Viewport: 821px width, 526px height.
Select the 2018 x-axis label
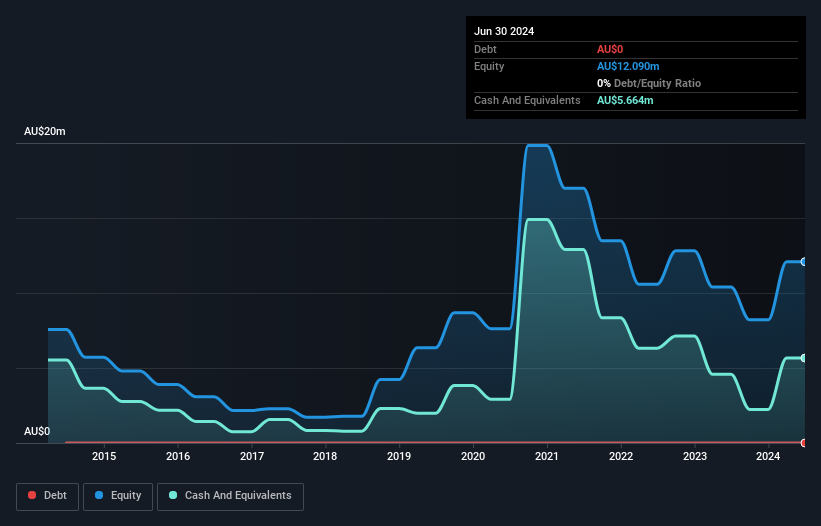point(325,456)
